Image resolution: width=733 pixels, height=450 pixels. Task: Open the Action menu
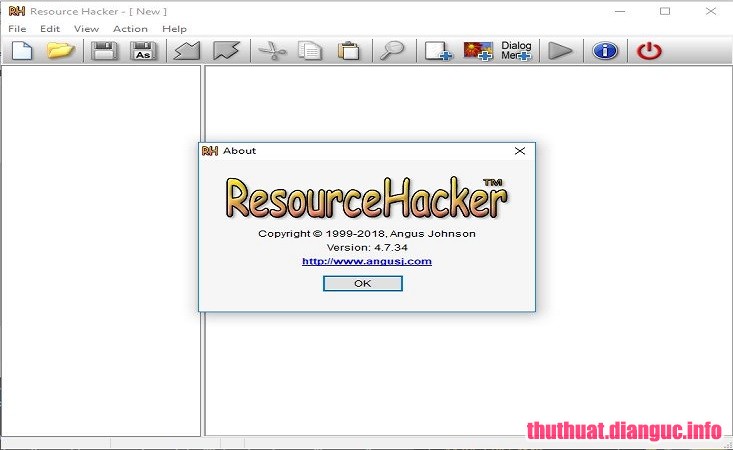[130, 29]
